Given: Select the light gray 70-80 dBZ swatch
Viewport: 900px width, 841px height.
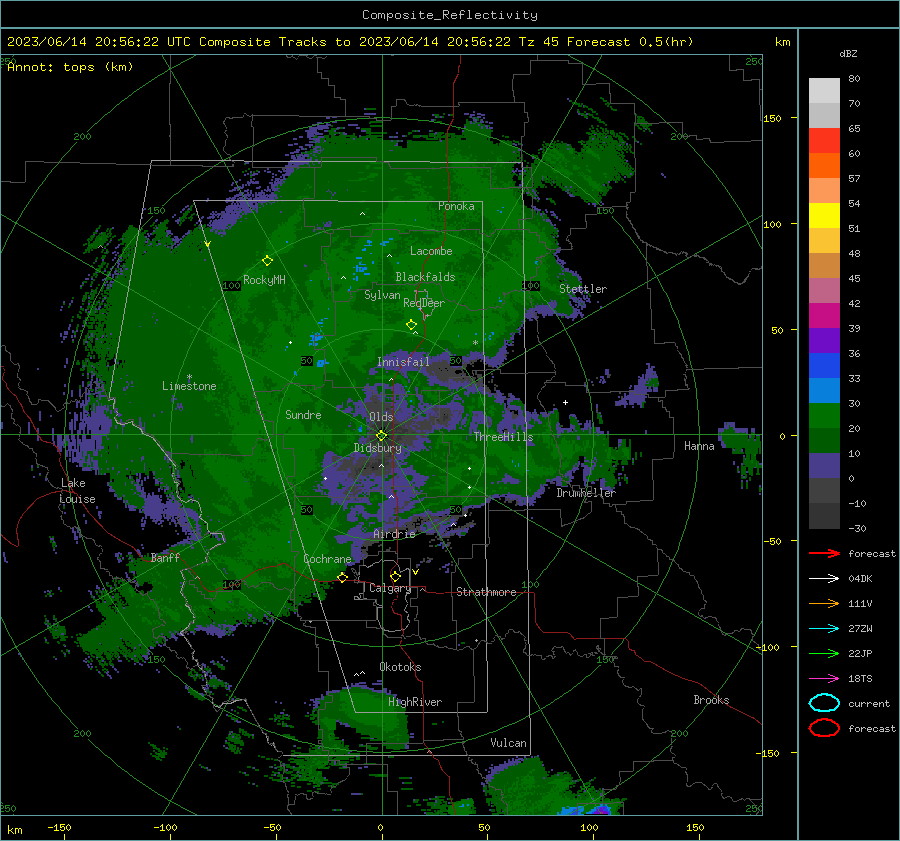Looking at the screenshot, I should [x=824, y=91].
